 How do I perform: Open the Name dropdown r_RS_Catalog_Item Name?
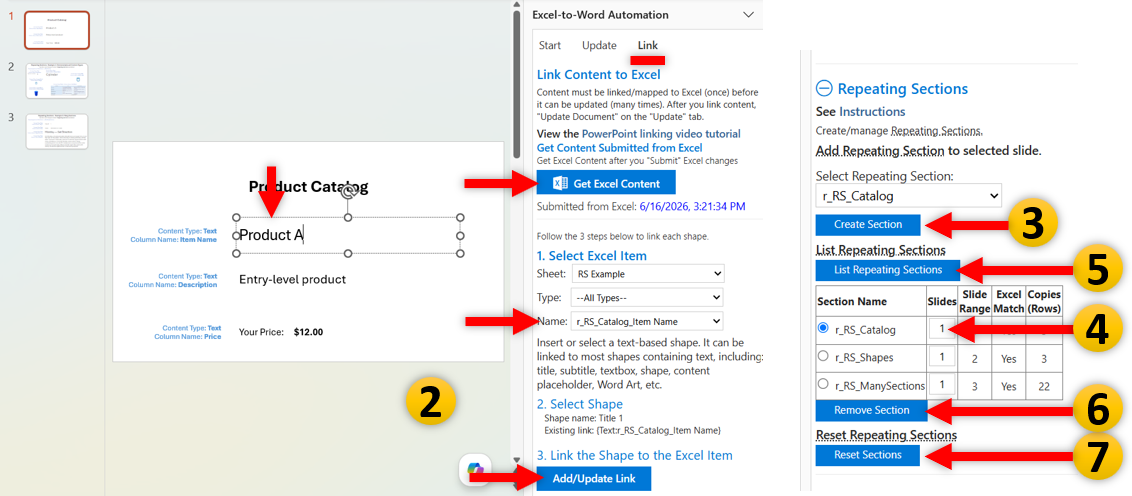coord(648,321)
